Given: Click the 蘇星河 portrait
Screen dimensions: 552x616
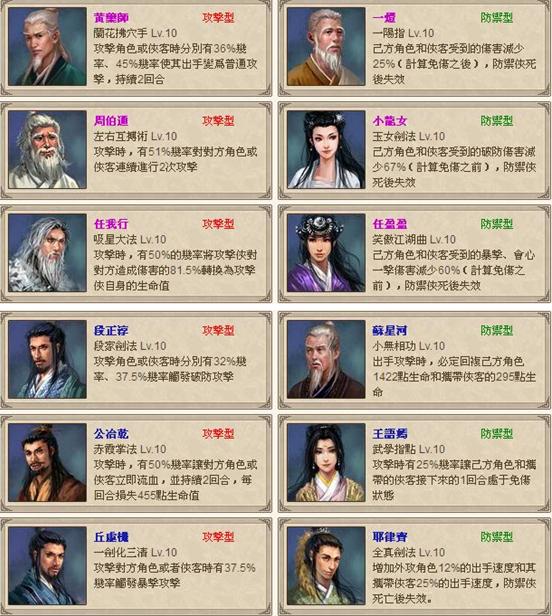Looking at the screenshot, I should [x=326, y=359].
